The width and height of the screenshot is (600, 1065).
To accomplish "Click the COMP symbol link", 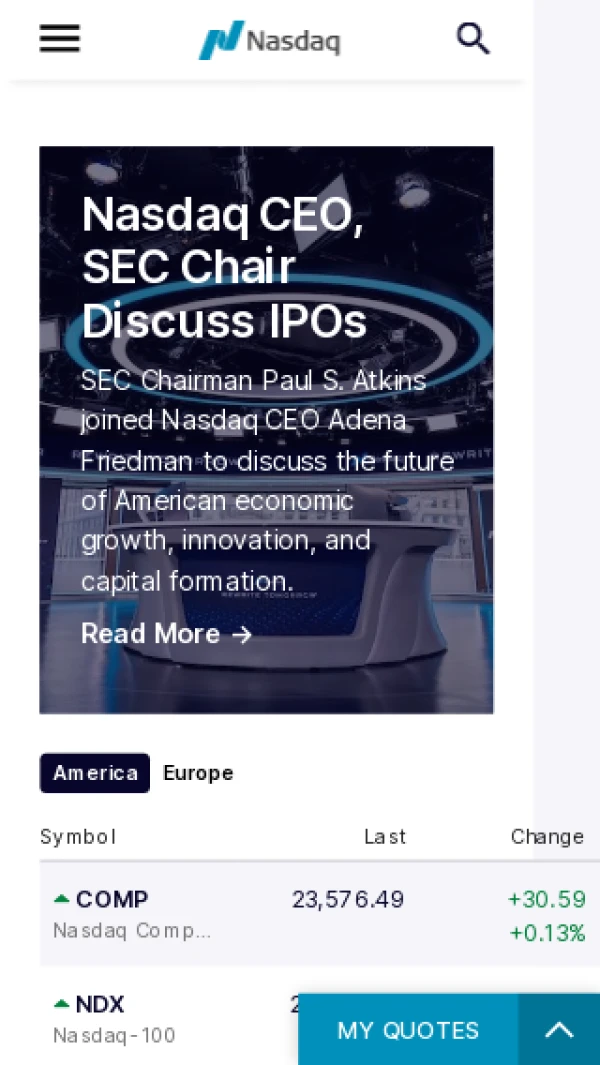I will (112, 899).
